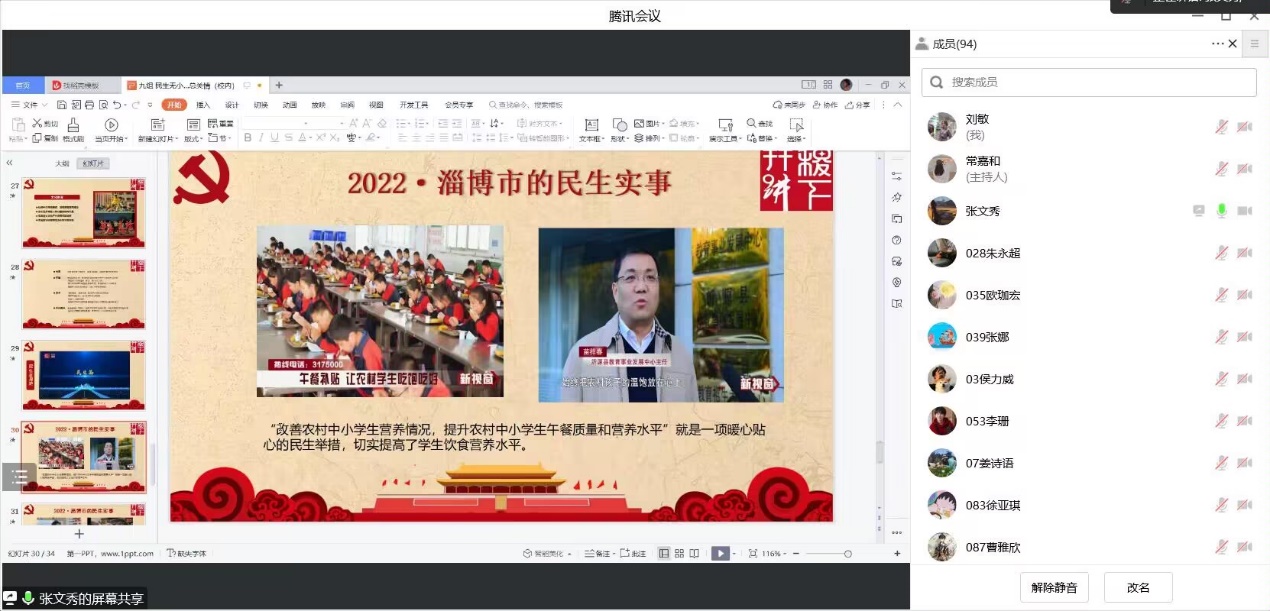Expand the 新建幻灯片 dropdown
This screenshot has height=611, width=1270.
click(x=158, y=139)
